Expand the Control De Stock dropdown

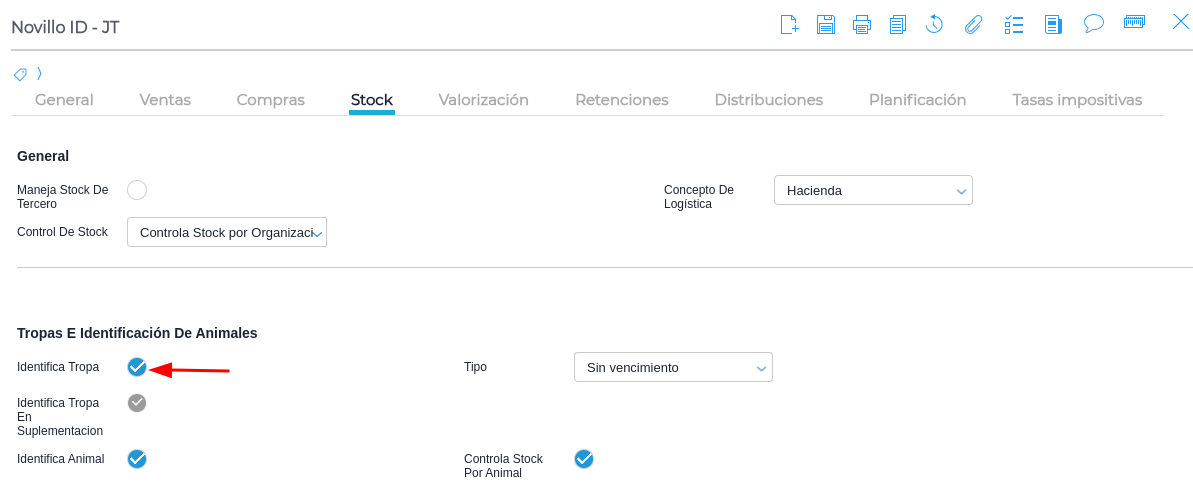(x=227, y=232)
